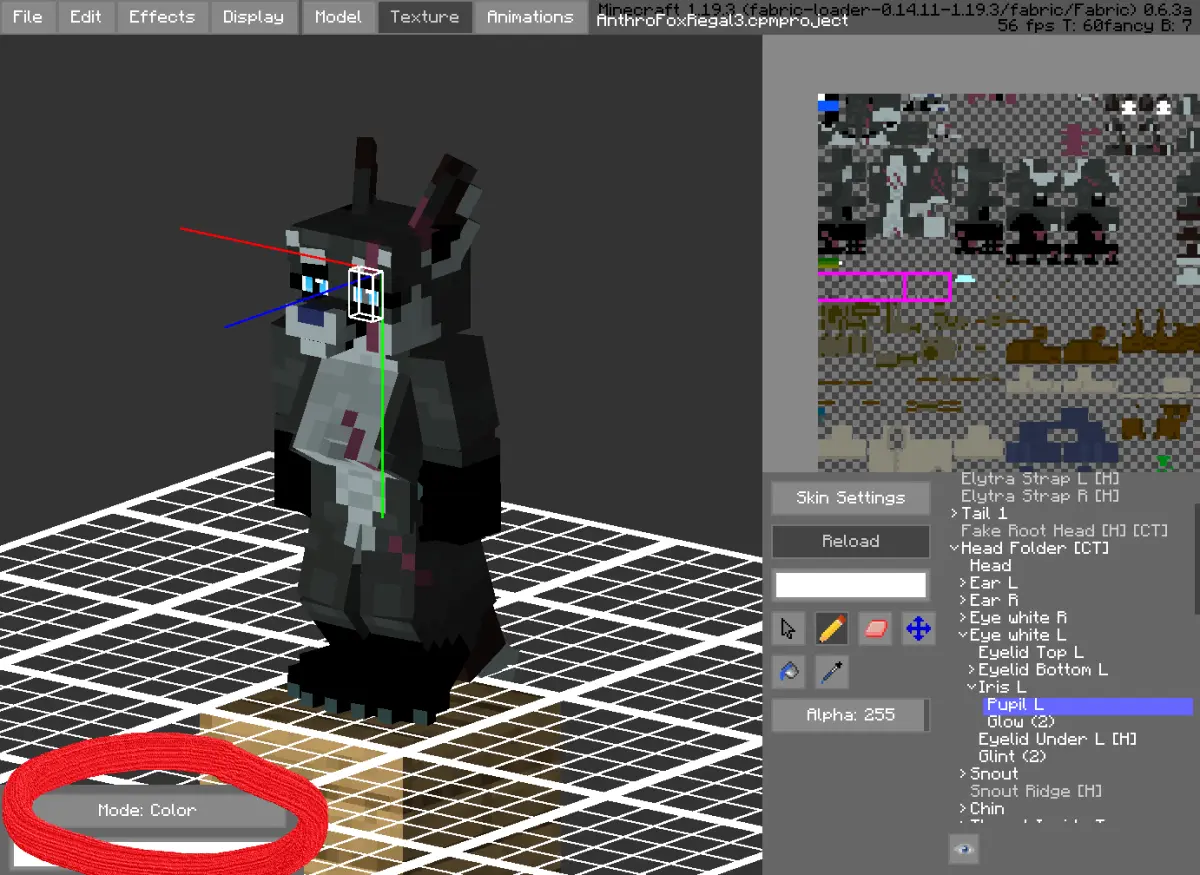This screenshot has width=1200, height=875.
Task: Click the Reload button
Action: click(850, 541)
